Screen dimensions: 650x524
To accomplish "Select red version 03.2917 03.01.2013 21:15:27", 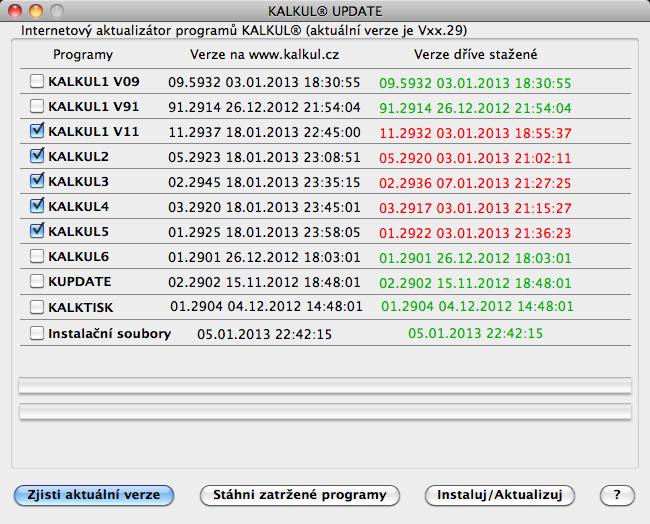I will [x=475, y=208].
